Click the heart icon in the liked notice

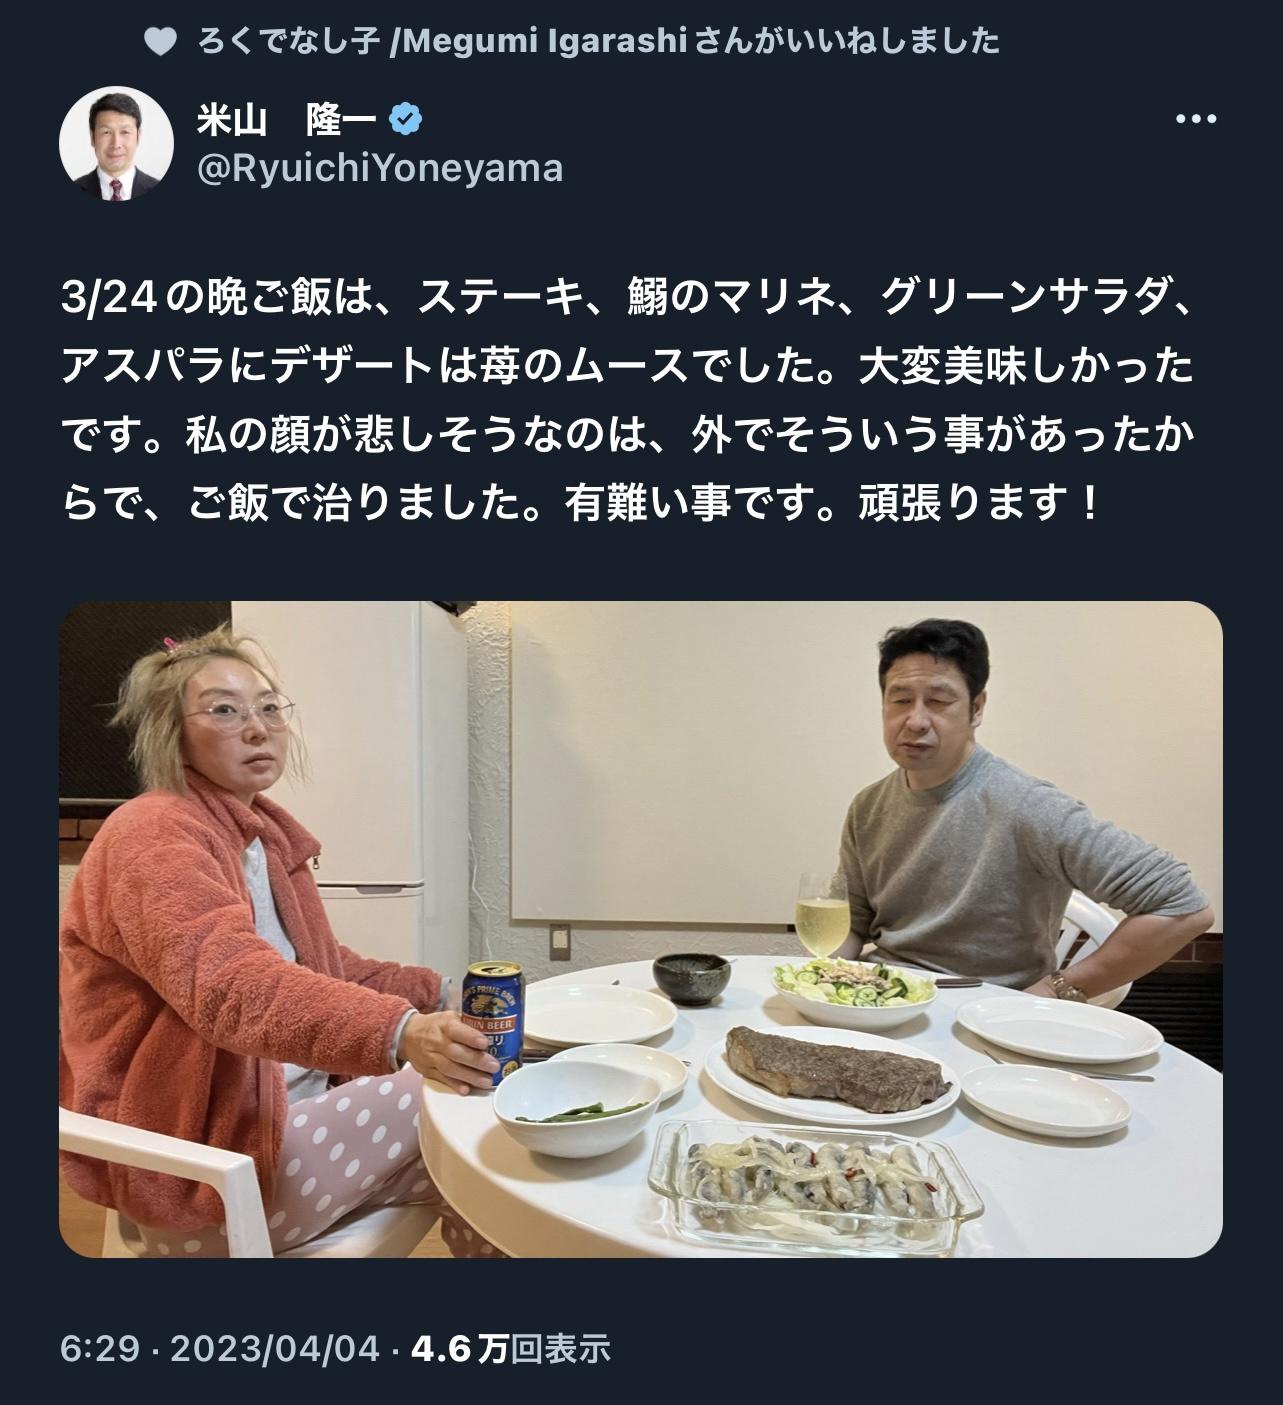tap(159, 41)
